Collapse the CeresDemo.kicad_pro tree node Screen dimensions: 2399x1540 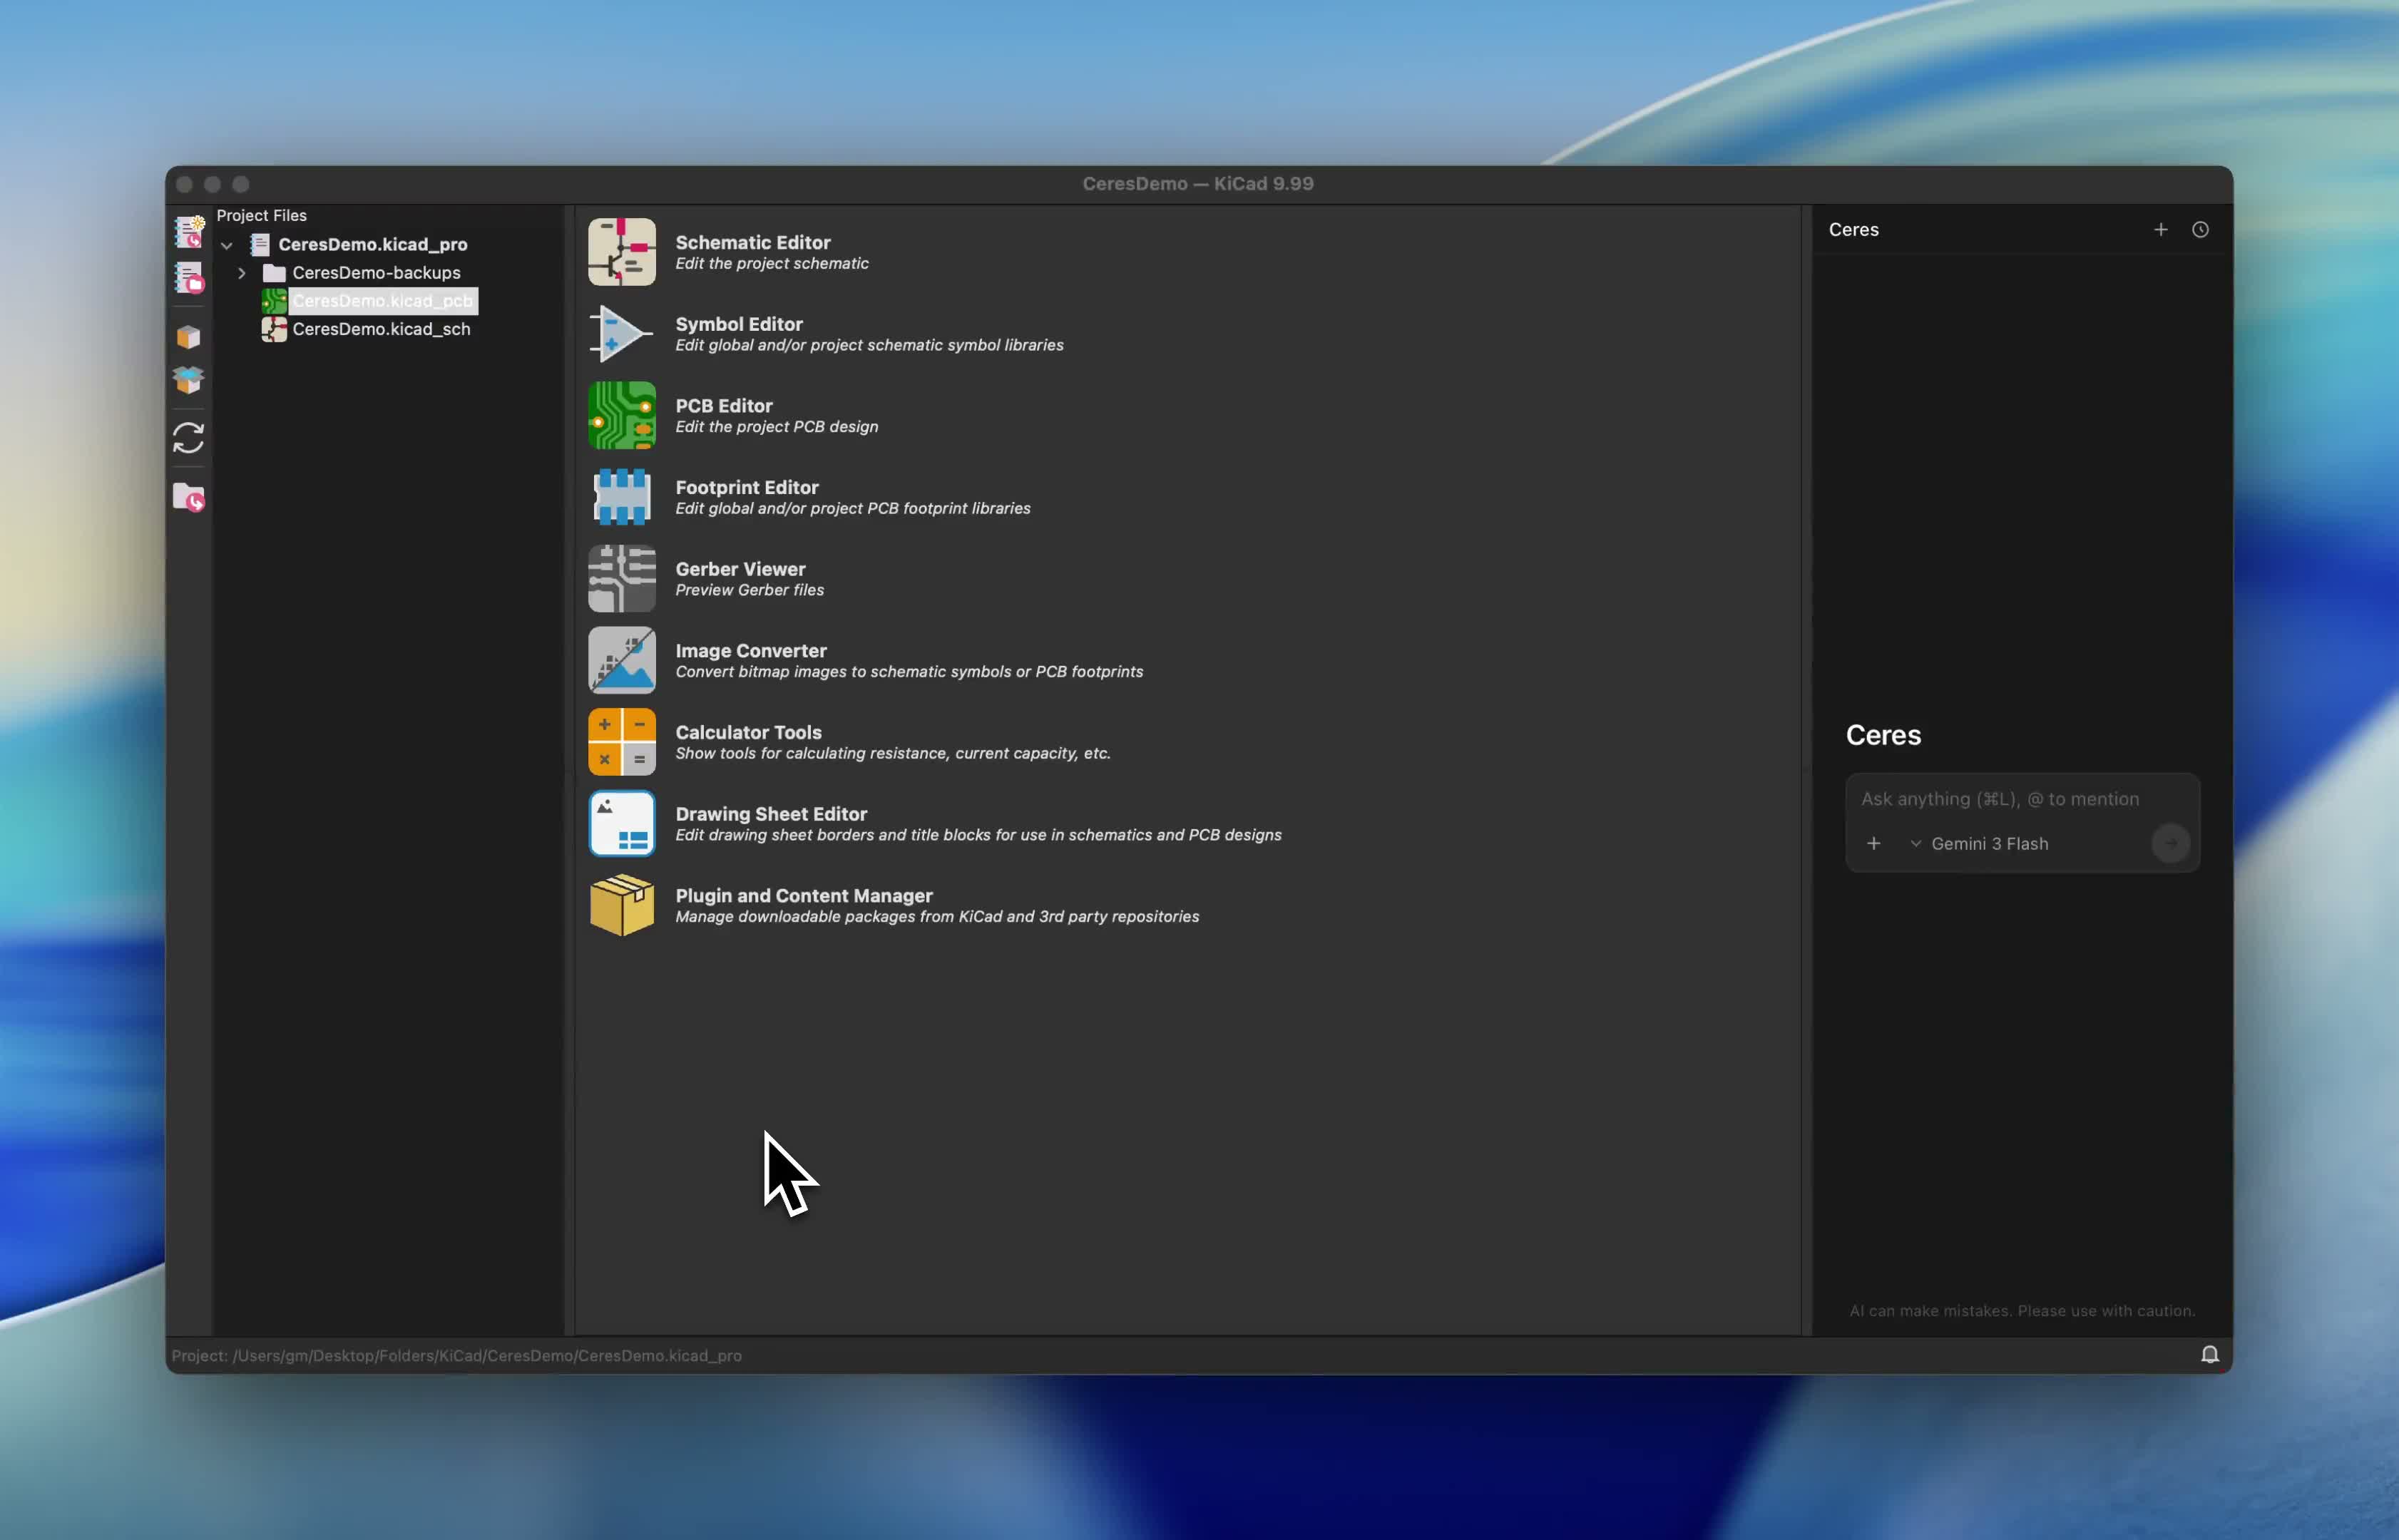227,245
